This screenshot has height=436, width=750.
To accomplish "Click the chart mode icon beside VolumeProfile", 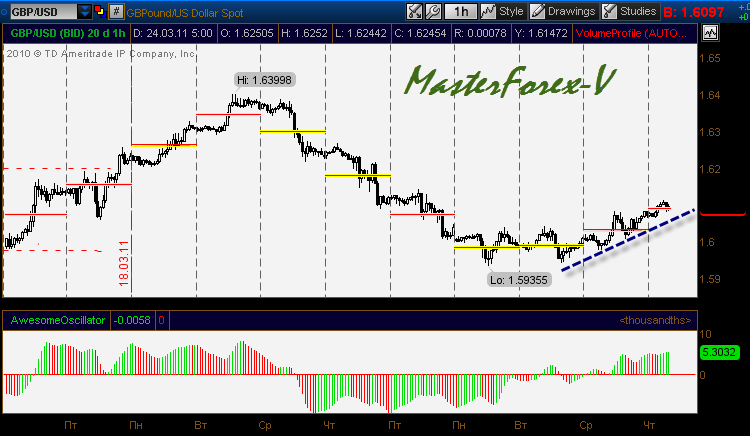I will tap(710, 33).
